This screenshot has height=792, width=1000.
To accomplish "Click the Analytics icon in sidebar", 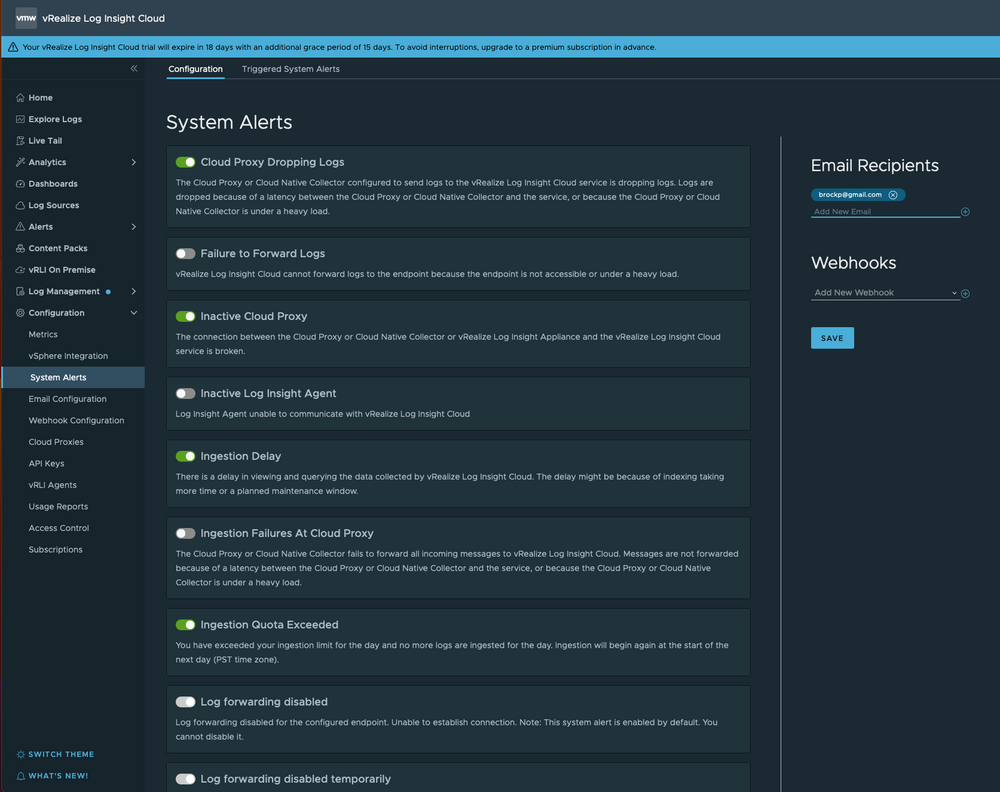I will pyautogui.click(x=20, y=162).
